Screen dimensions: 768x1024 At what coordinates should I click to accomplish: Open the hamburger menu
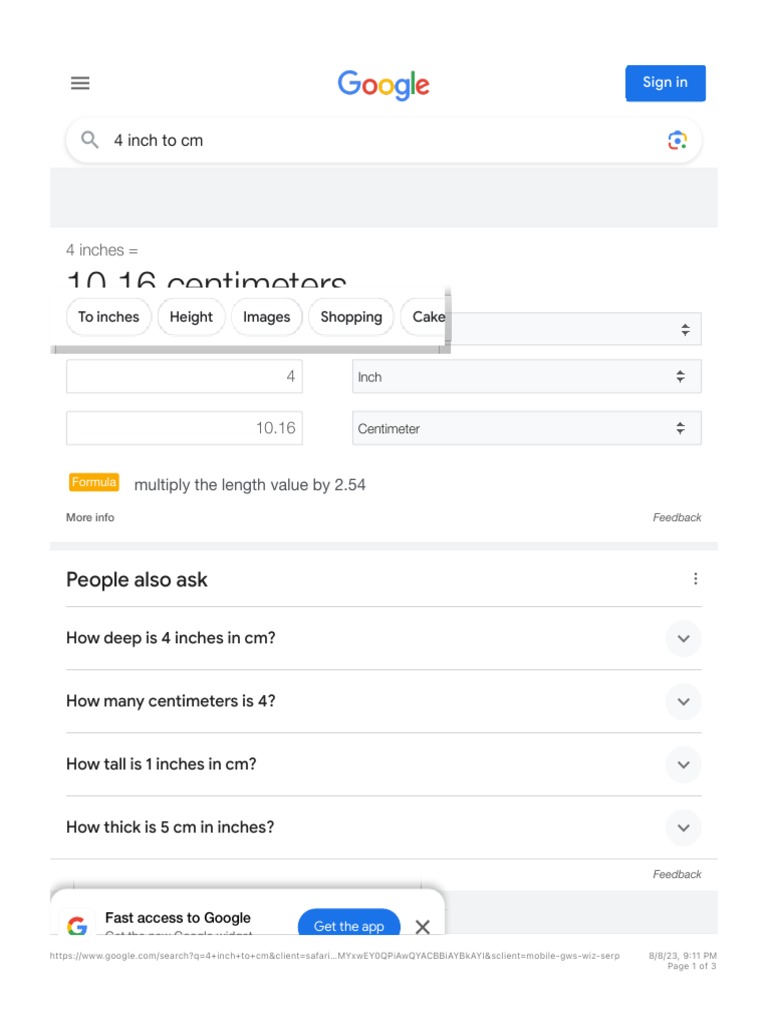pos(80,83)
